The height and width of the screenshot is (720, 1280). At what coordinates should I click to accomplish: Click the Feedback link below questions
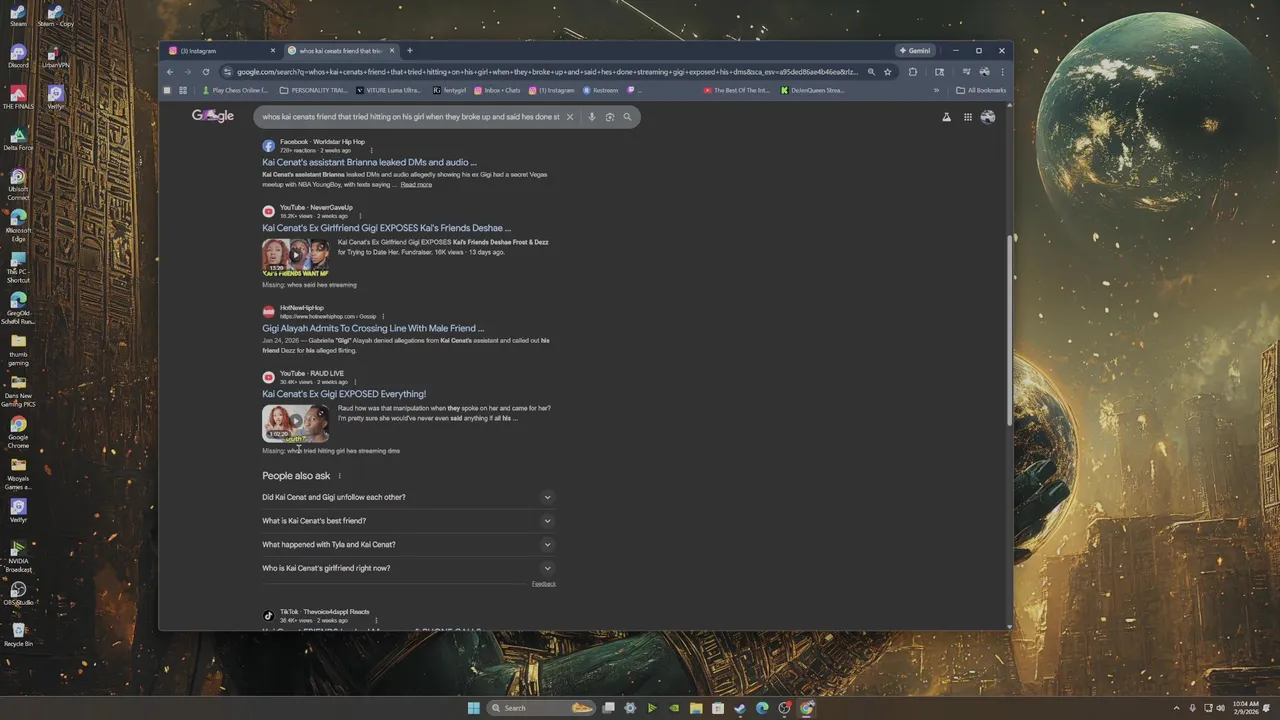(x=543, y=584)
